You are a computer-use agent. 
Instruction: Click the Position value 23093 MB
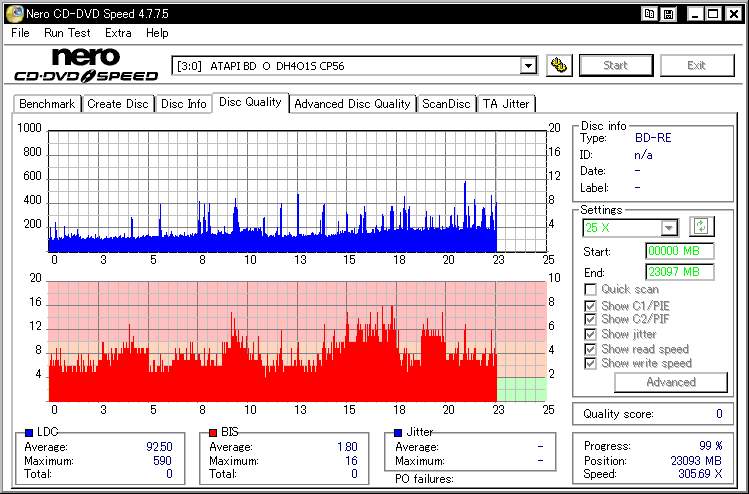coord(696,461)
